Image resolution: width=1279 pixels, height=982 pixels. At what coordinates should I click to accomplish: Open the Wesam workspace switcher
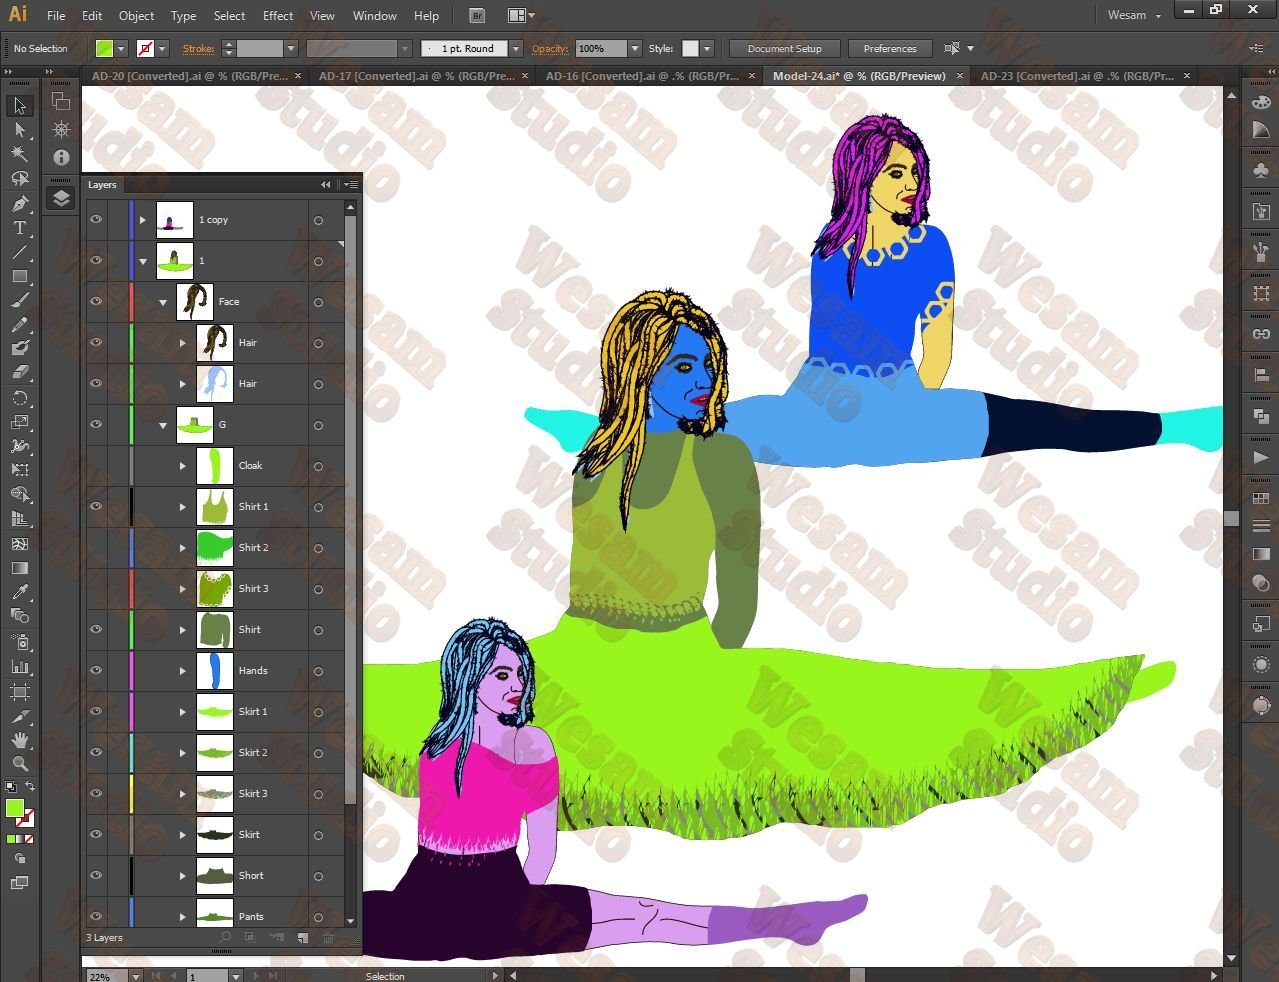(1134, 15)
